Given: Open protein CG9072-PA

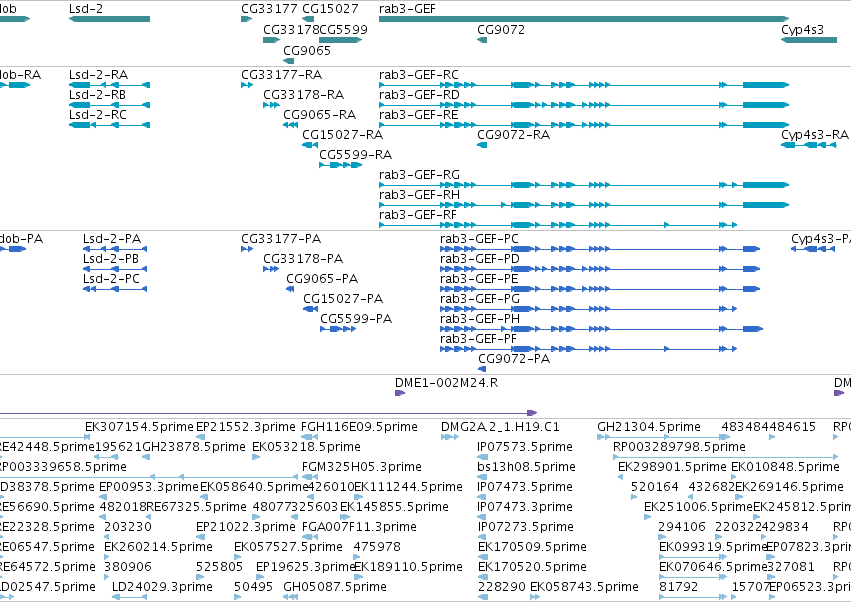Looking at the screenshot, I should point(514,359).
